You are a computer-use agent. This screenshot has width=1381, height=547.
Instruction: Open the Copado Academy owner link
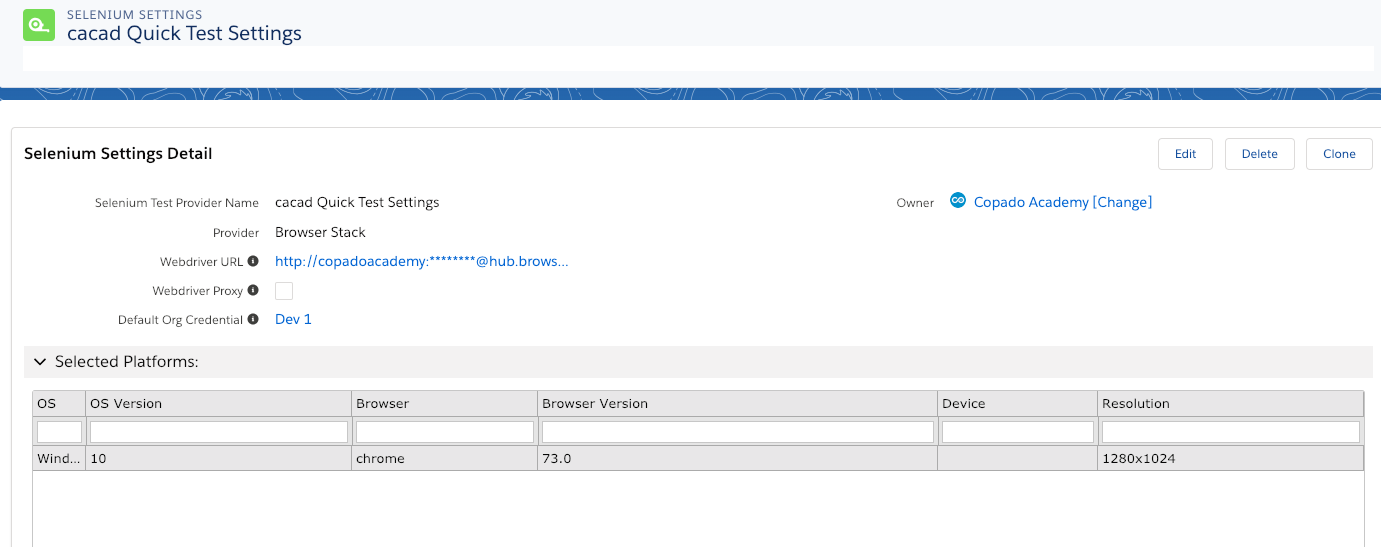(1031, 202)
